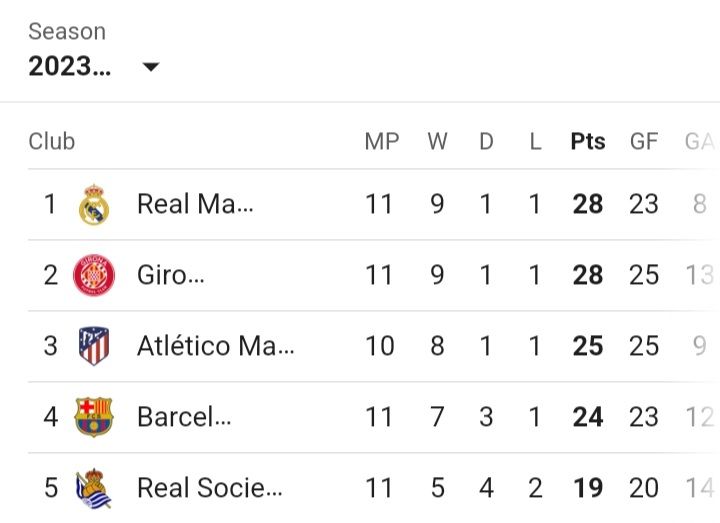This screenshot has height=523, width=720.
Task: Click the Club column header
Action: click(x=51, y=141)
